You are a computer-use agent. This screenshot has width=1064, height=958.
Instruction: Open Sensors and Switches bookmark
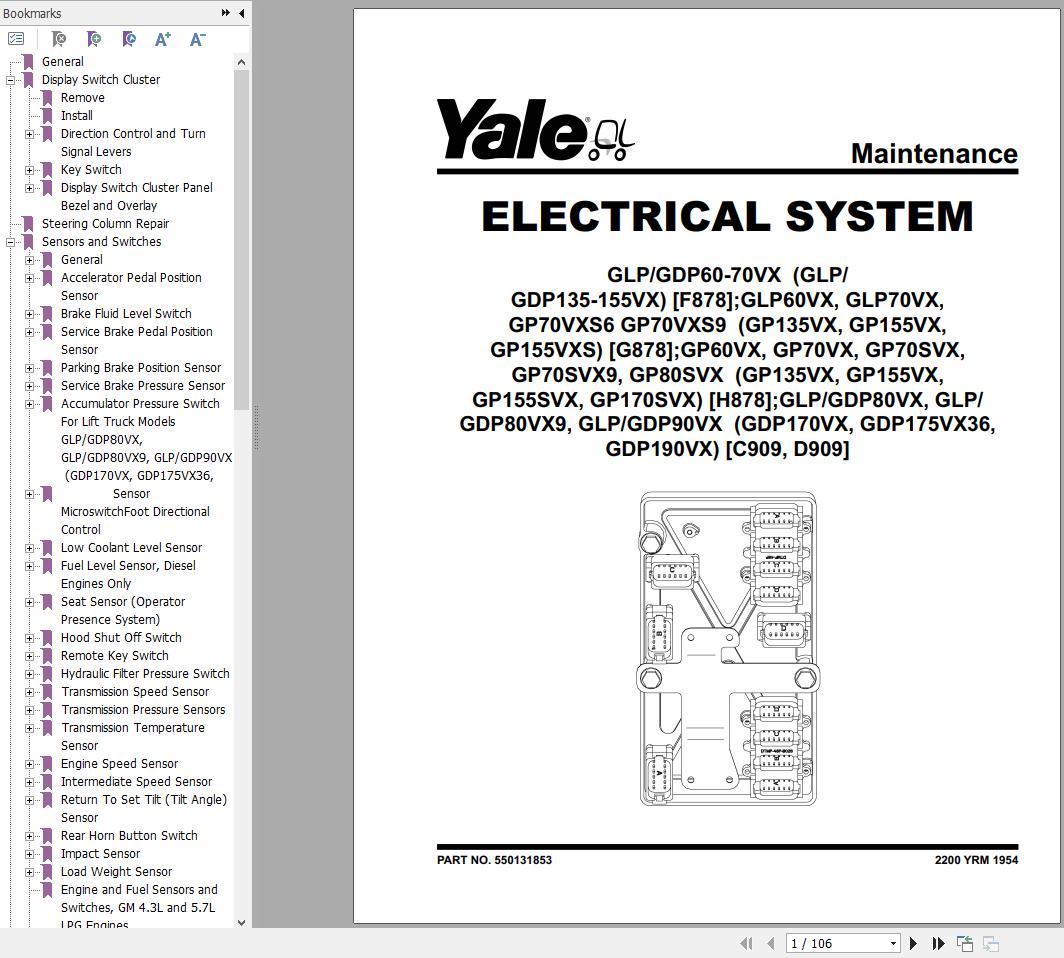point(101,242)
